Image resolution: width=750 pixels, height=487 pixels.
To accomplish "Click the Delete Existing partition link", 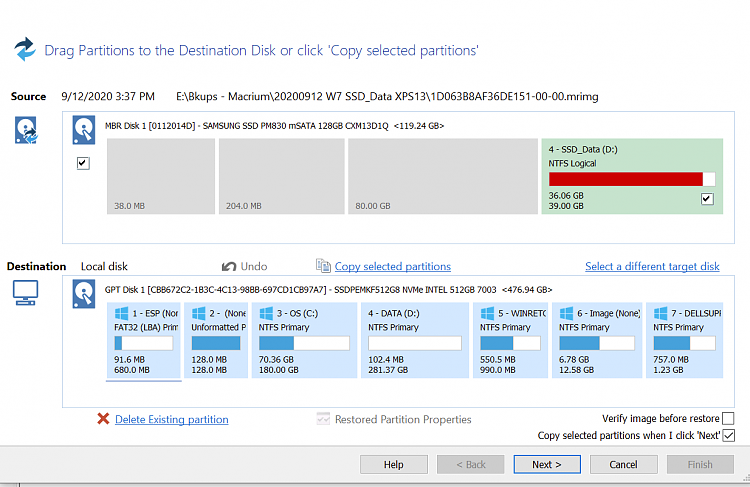I will [x=172, y=420].
